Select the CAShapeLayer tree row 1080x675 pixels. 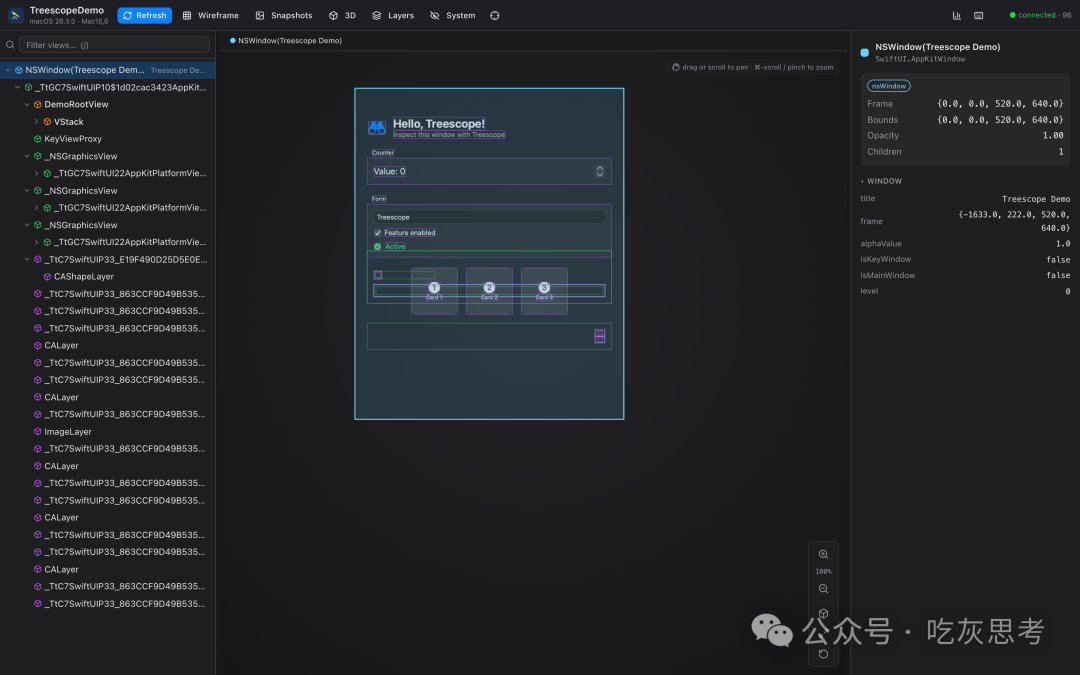tap(107, 277)
